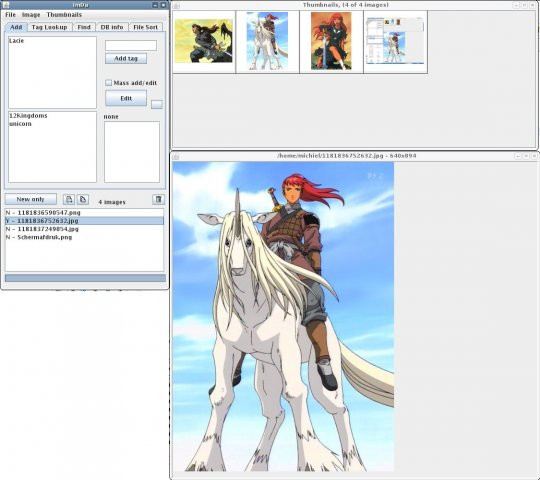Select the unicorn tag
The height and width of the screenshot is (480, 540).
coord(52,124)
